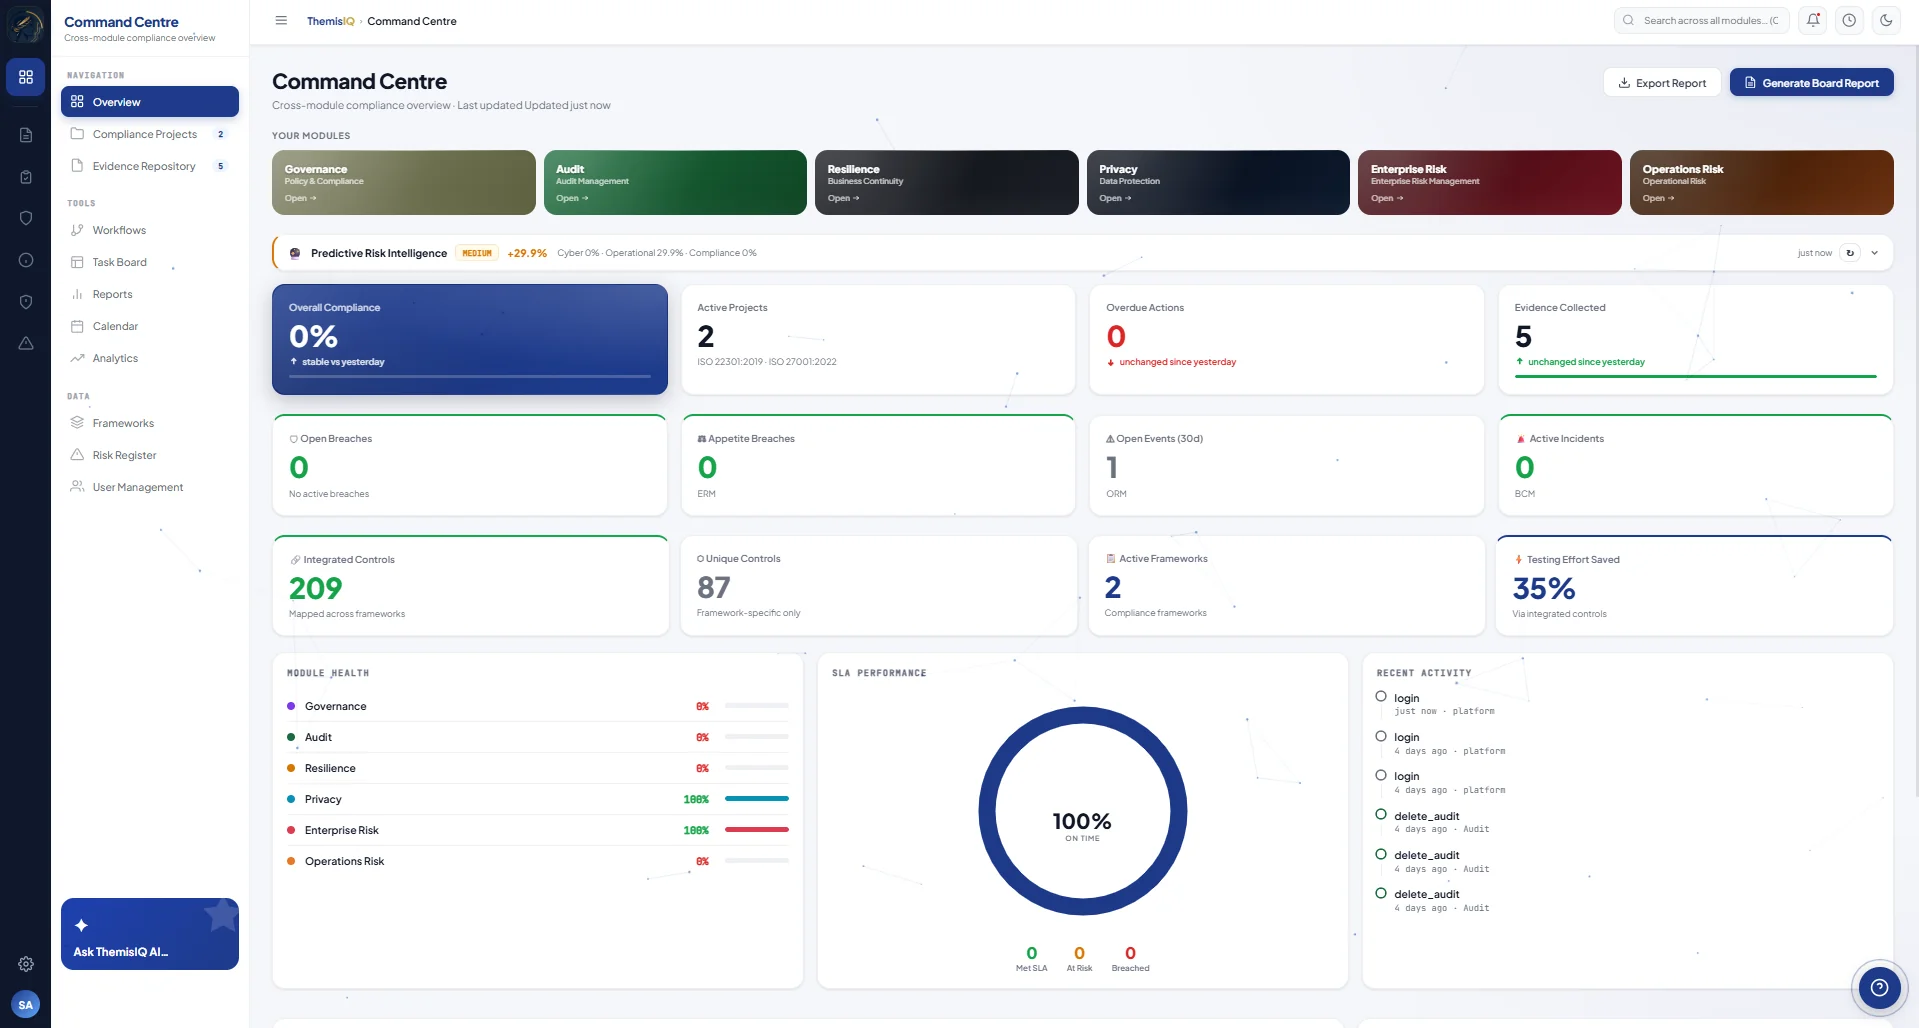Click the Open Breaches card
Viewport: 1919px width, 1028px height.
coord(470,465)
